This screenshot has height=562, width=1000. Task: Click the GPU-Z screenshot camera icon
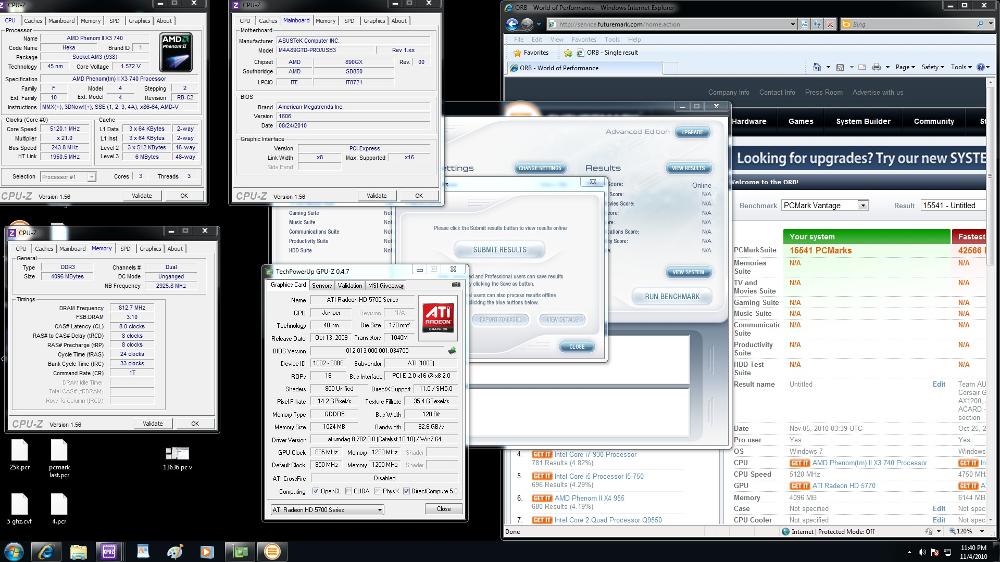click(456, 285)
